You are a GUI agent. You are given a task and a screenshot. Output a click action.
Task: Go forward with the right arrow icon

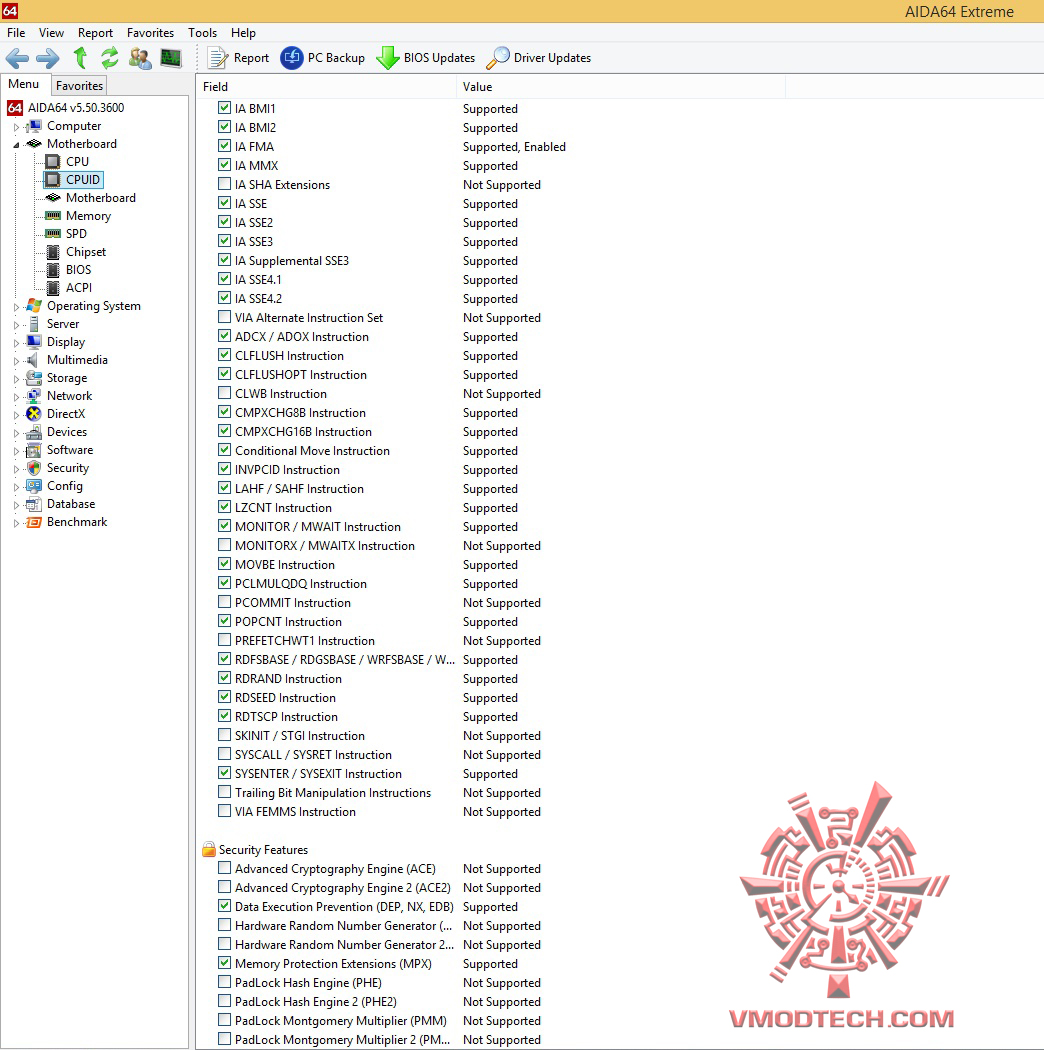point(48,58)
